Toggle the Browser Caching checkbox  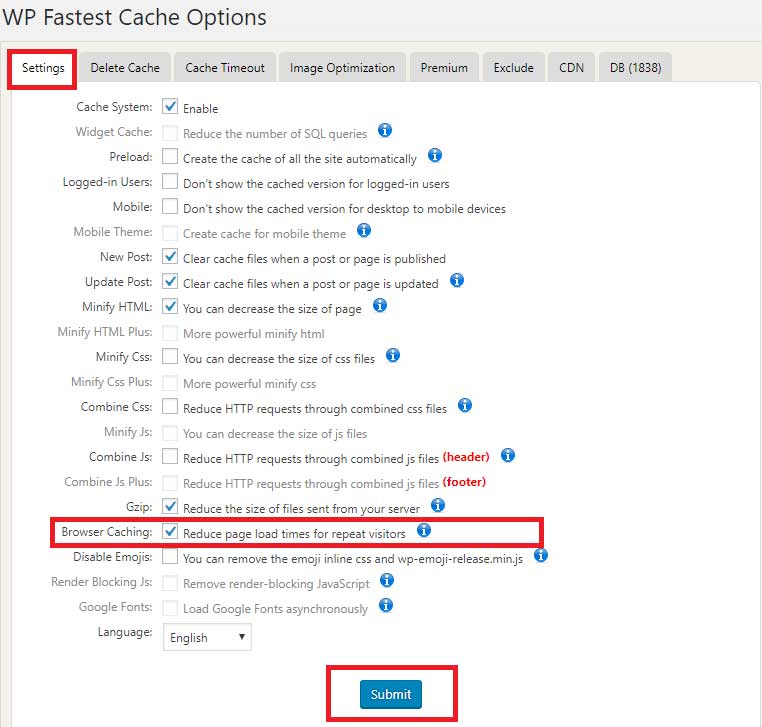tap(170, 531)
